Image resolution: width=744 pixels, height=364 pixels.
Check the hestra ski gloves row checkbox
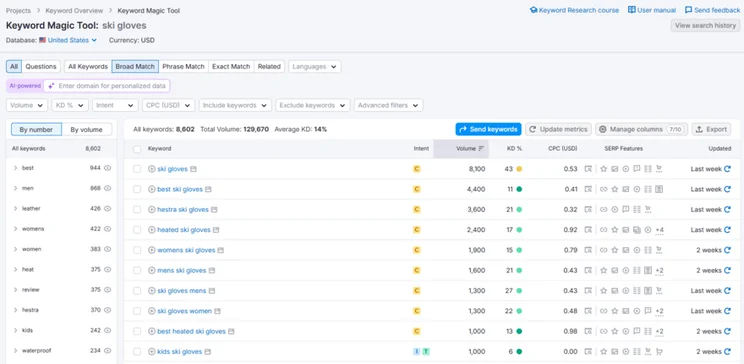coord(137,209)
